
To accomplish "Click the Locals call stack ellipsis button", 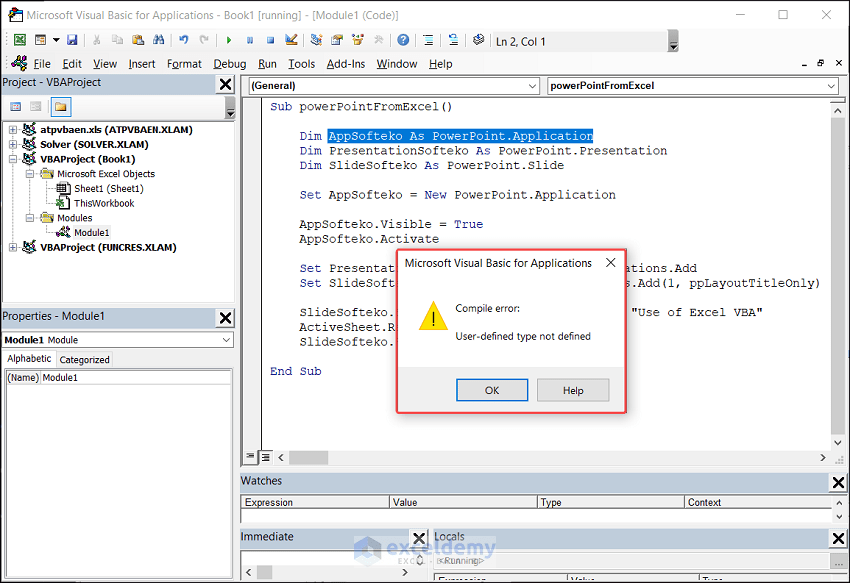I will click(838, 561).
